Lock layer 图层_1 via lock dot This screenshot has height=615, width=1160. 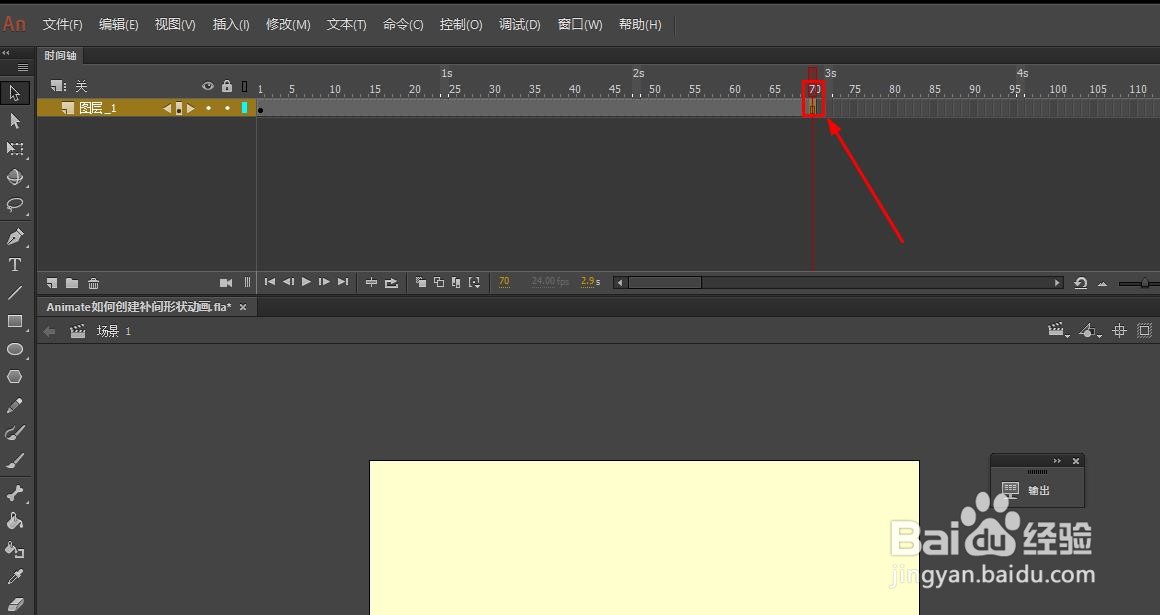click(x=227, y=108)
